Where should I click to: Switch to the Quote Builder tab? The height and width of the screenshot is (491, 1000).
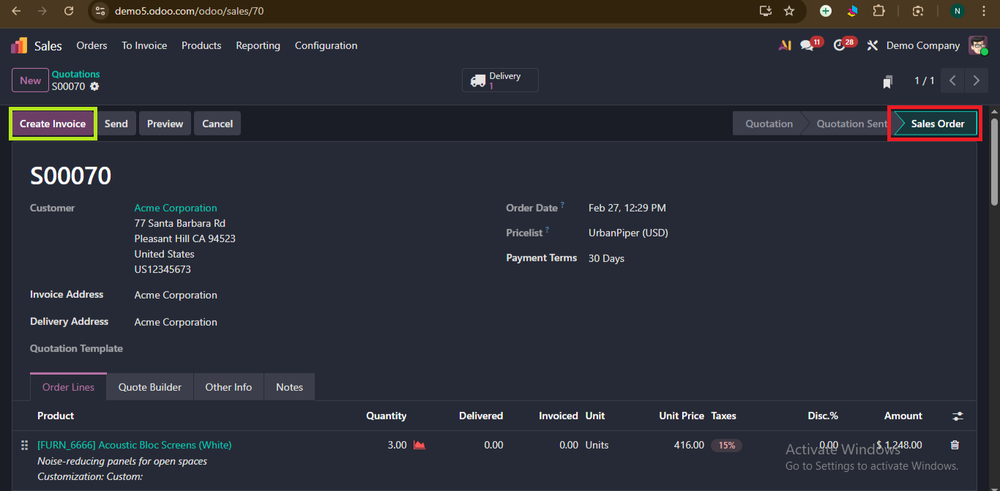pos(150,387)
